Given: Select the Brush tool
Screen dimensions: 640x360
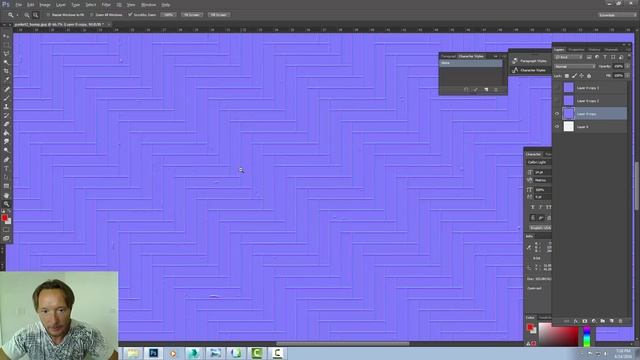Looking at the screenshot, I should click(x=6, y=98).
